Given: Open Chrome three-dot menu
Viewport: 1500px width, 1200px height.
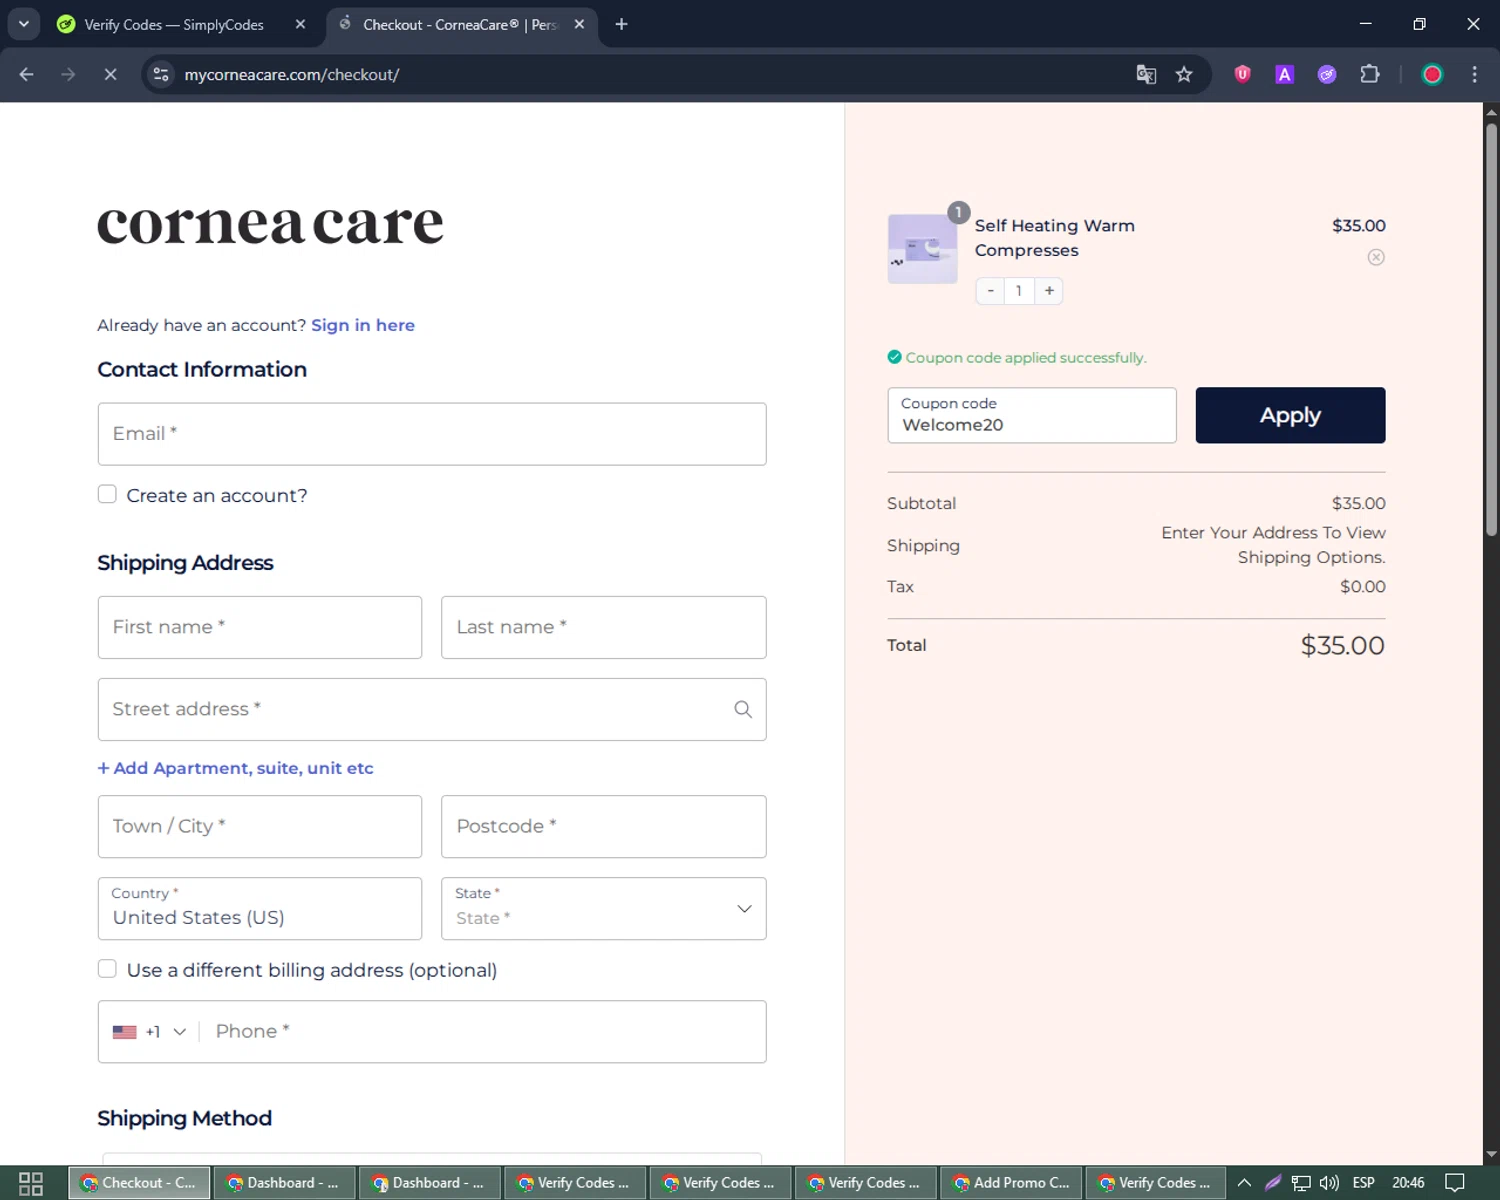Looking at the screenshot, I should tap(1474, 74).
